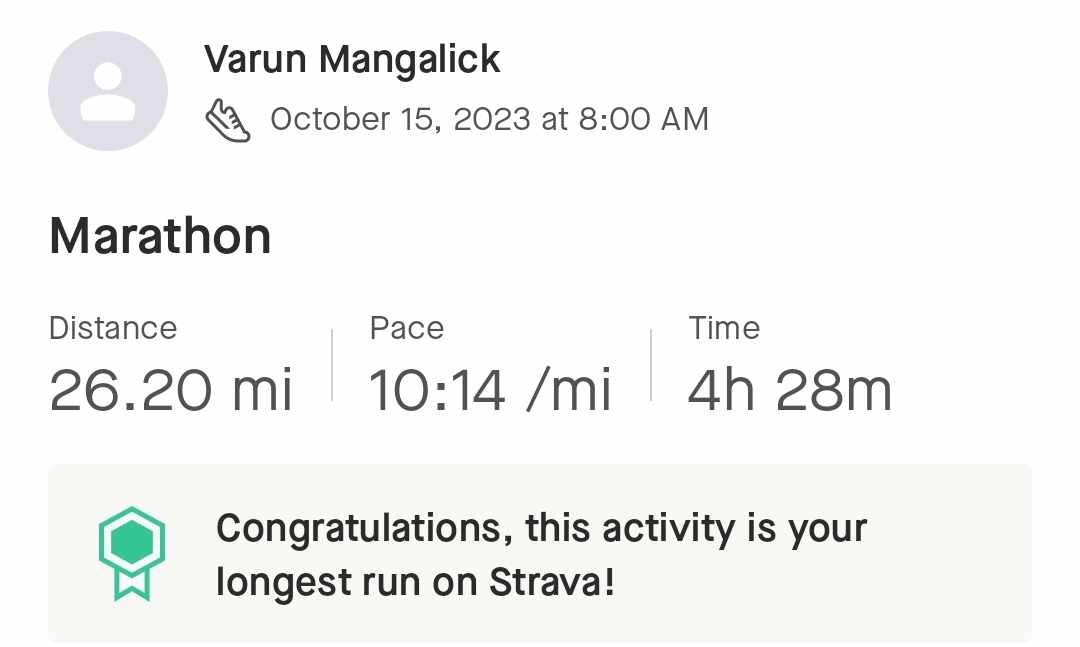
Task: Open Varun Mangalick's athlete profile
Action: pyautogui.click(x=352, y=59)
